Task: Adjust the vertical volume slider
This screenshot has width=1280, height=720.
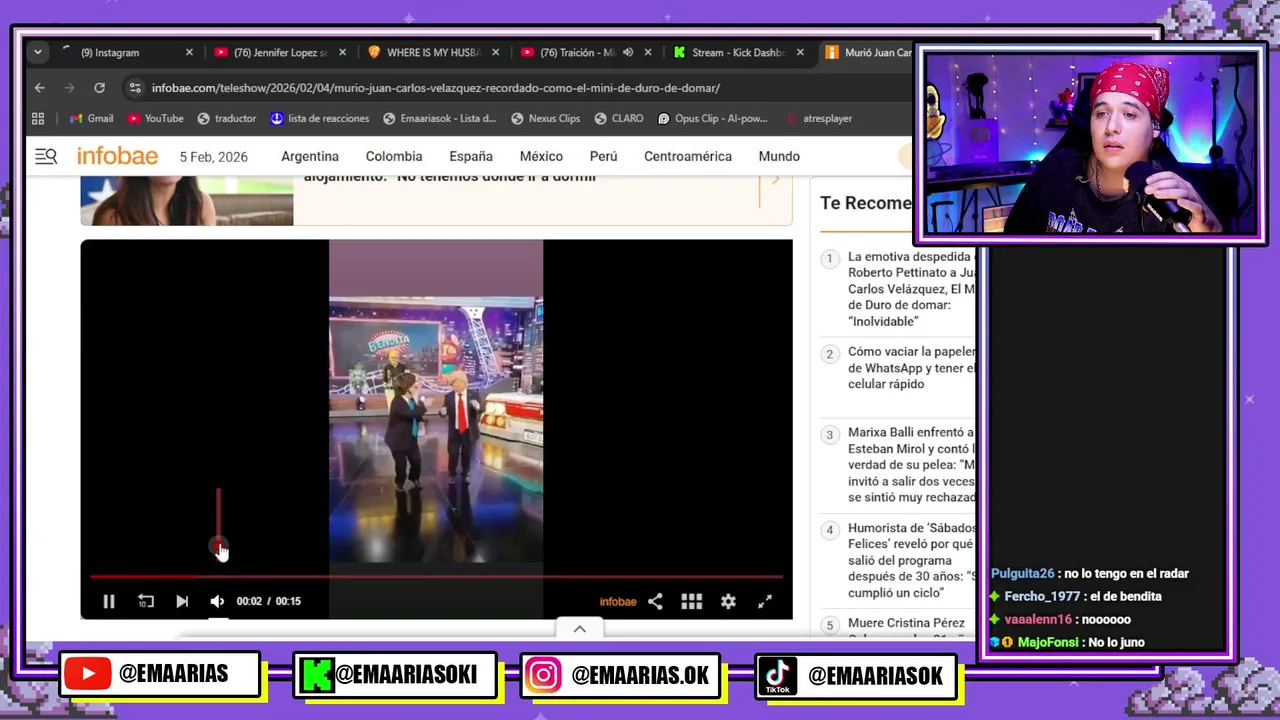Action: 218,518
